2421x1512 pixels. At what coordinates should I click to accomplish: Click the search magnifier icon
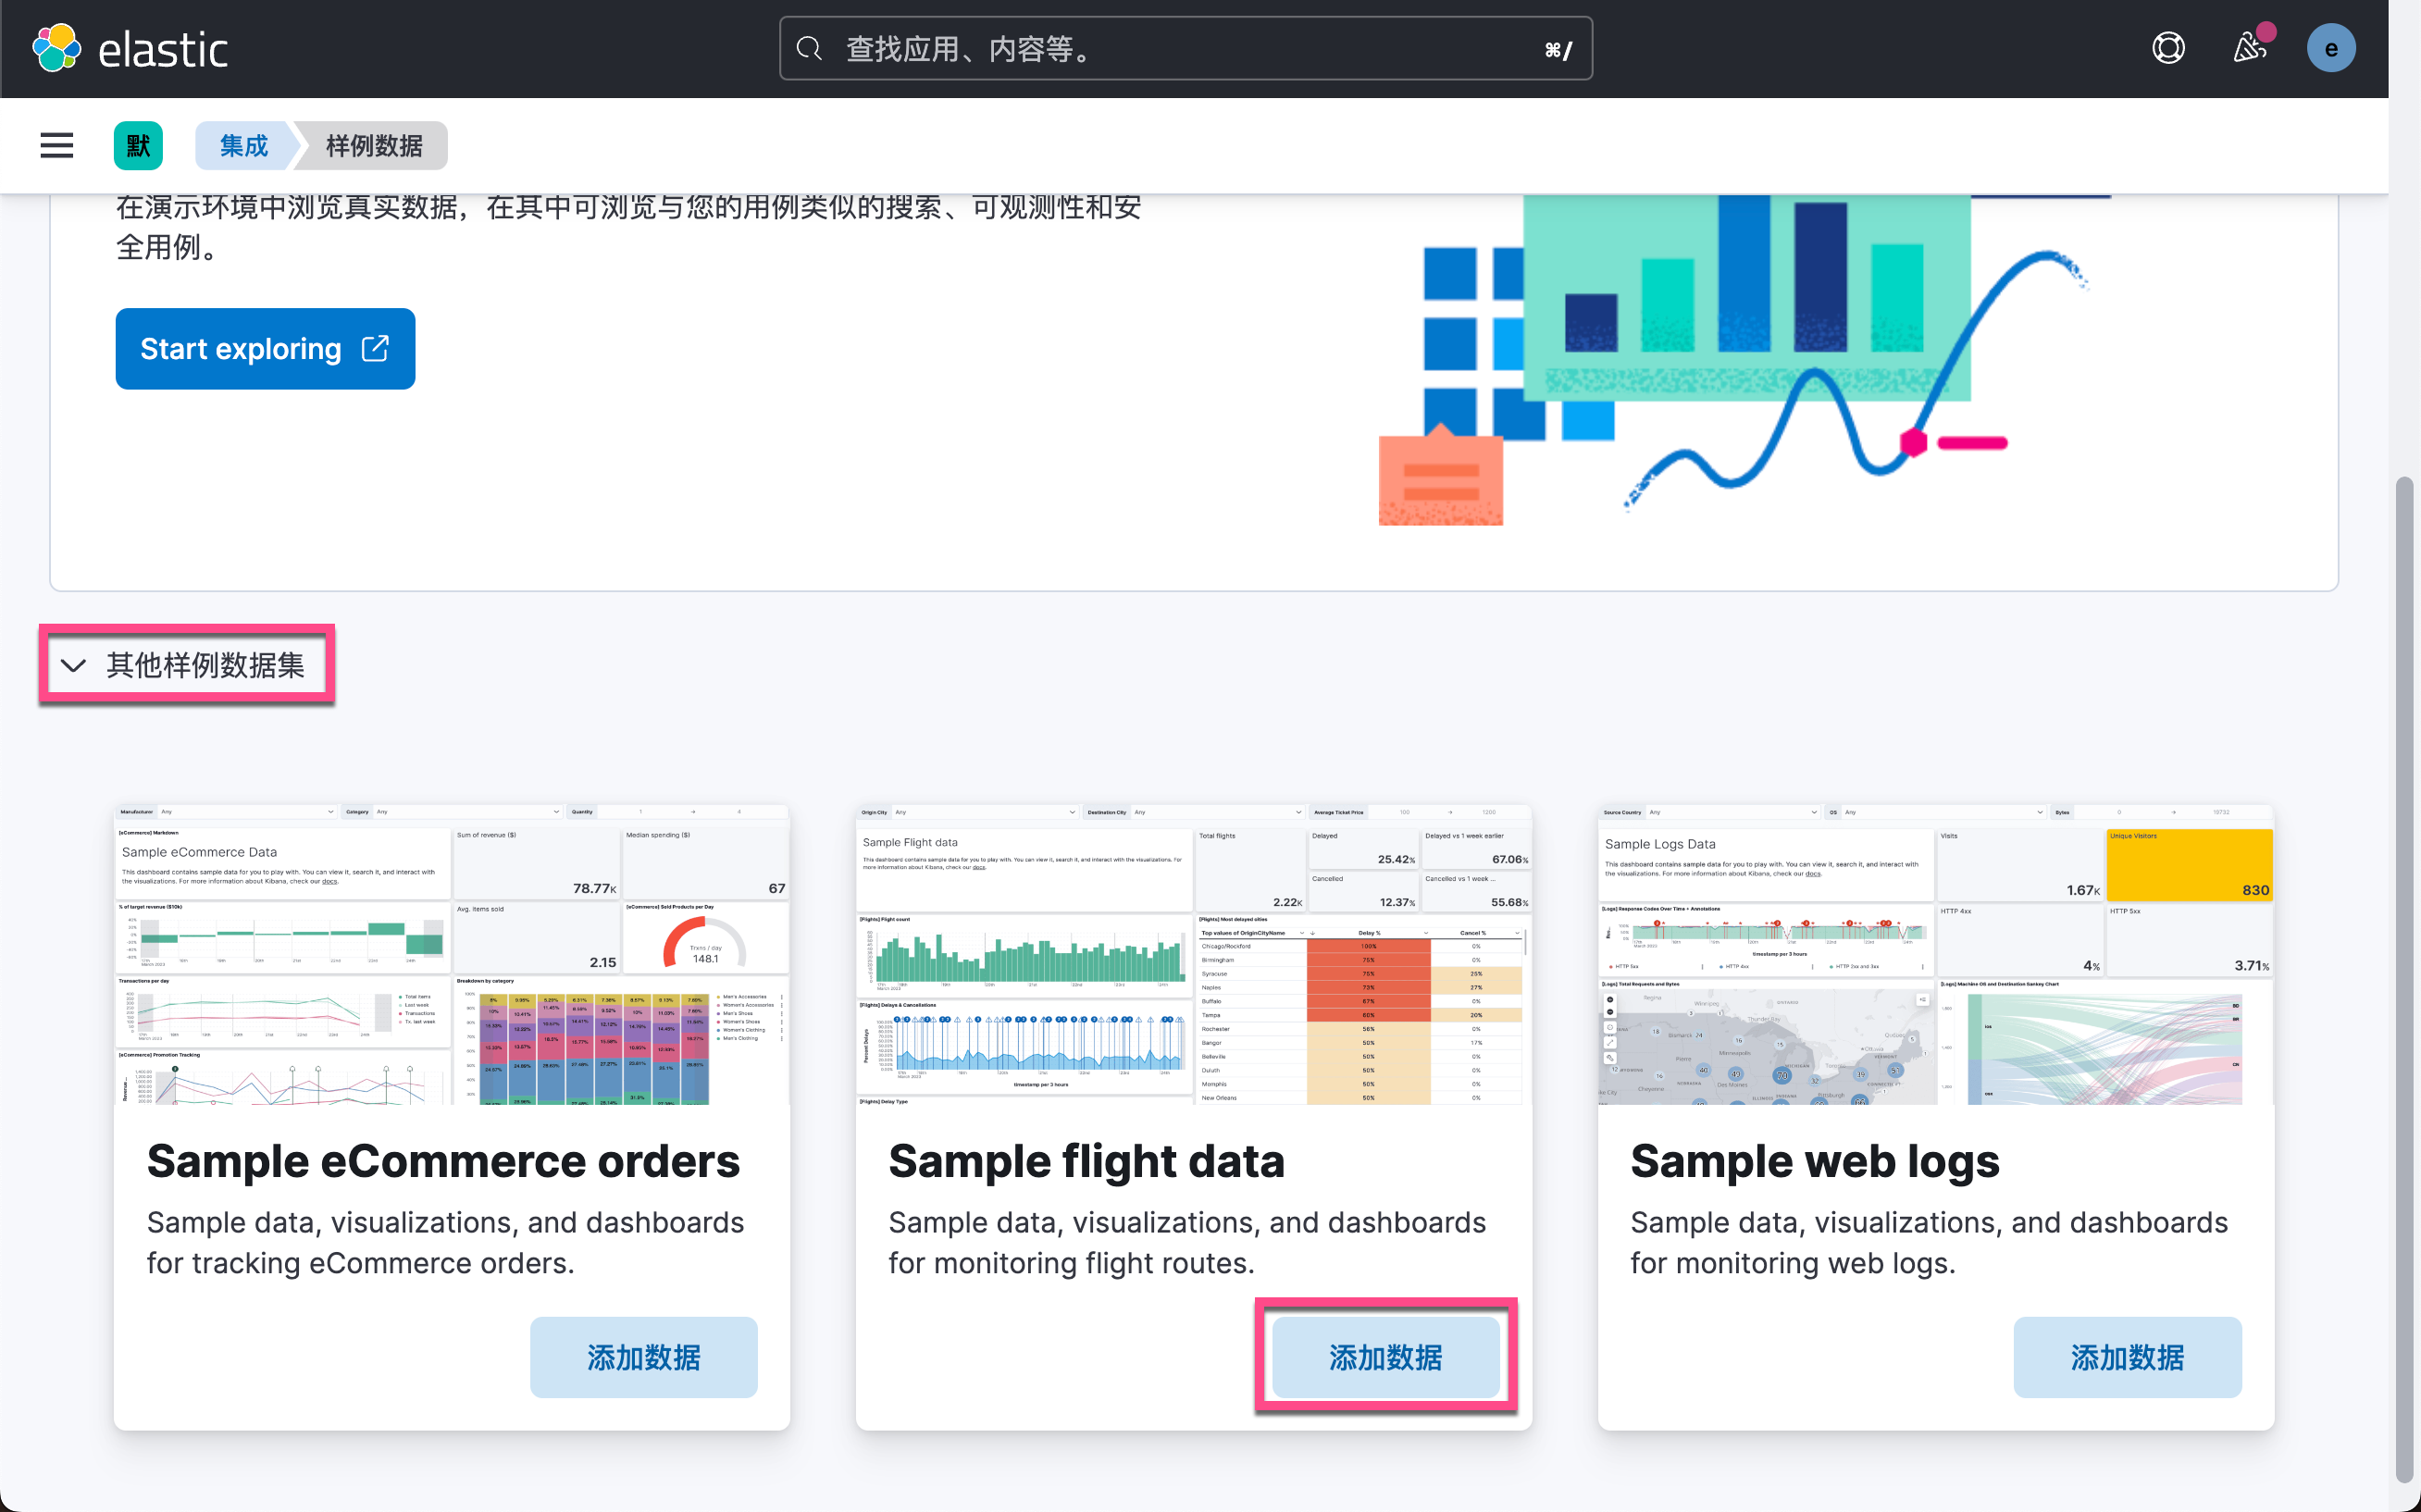[810, 47]
